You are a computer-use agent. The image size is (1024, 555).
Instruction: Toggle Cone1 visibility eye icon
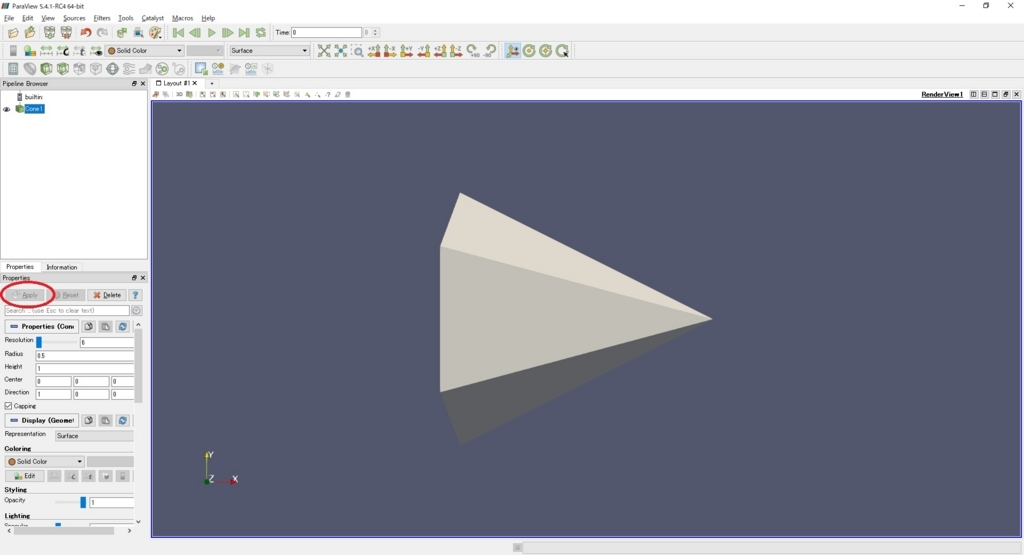pos(7,109)
